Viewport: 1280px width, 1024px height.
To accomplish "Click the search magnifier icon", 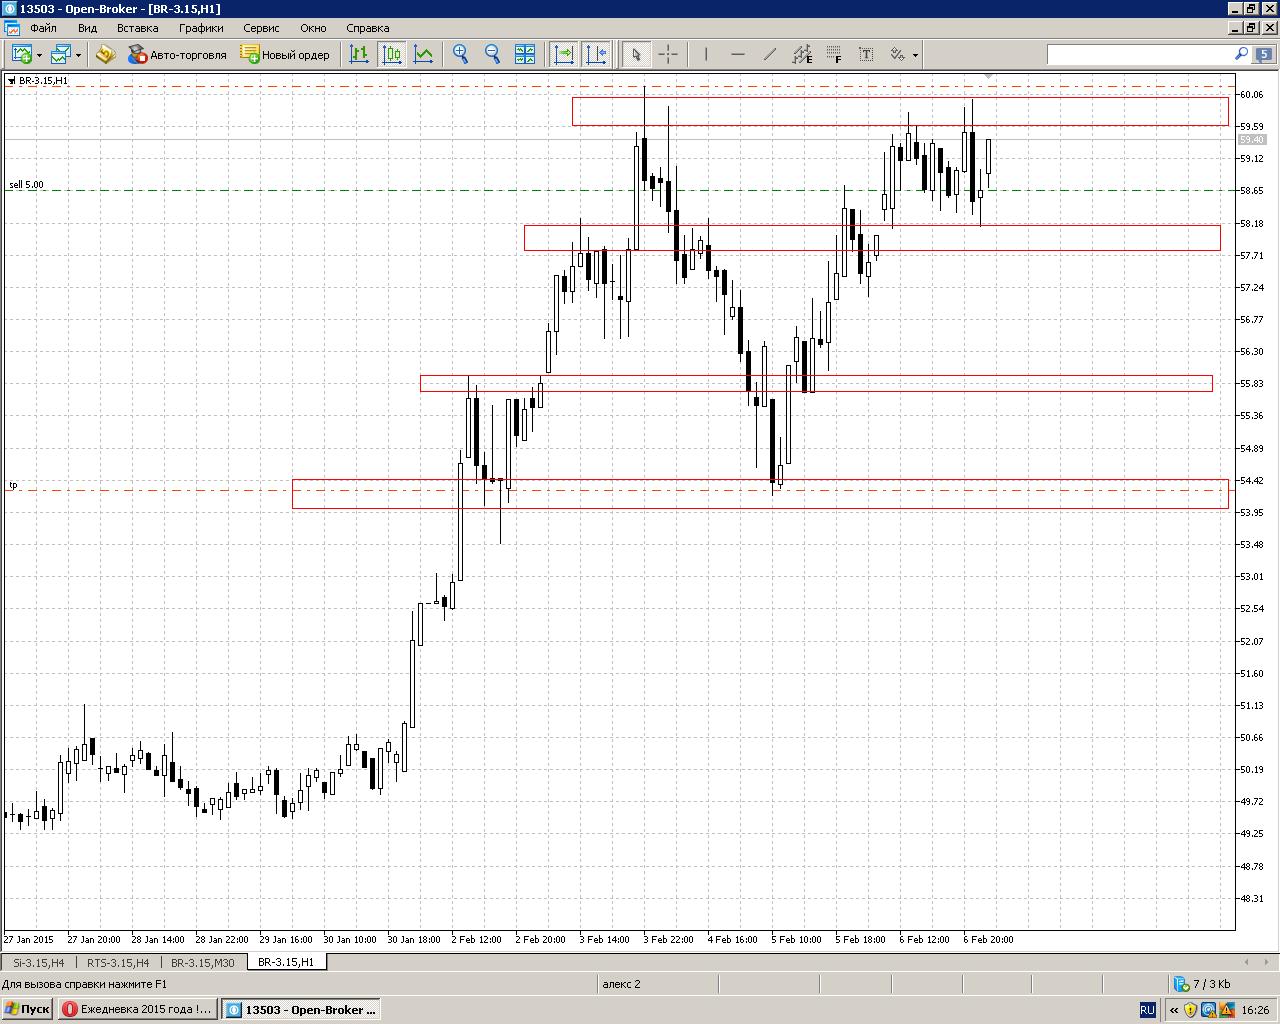I will tap(1241, 54).
